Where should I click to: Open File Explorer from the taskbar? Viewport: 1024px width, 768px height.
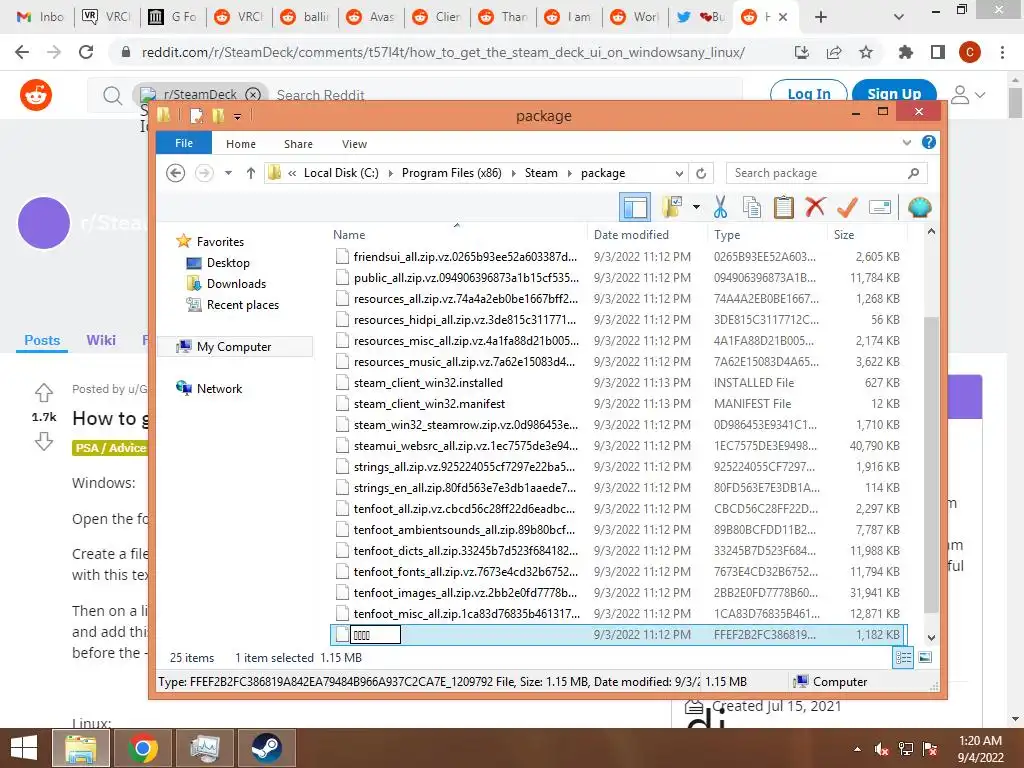click(80, 748)
